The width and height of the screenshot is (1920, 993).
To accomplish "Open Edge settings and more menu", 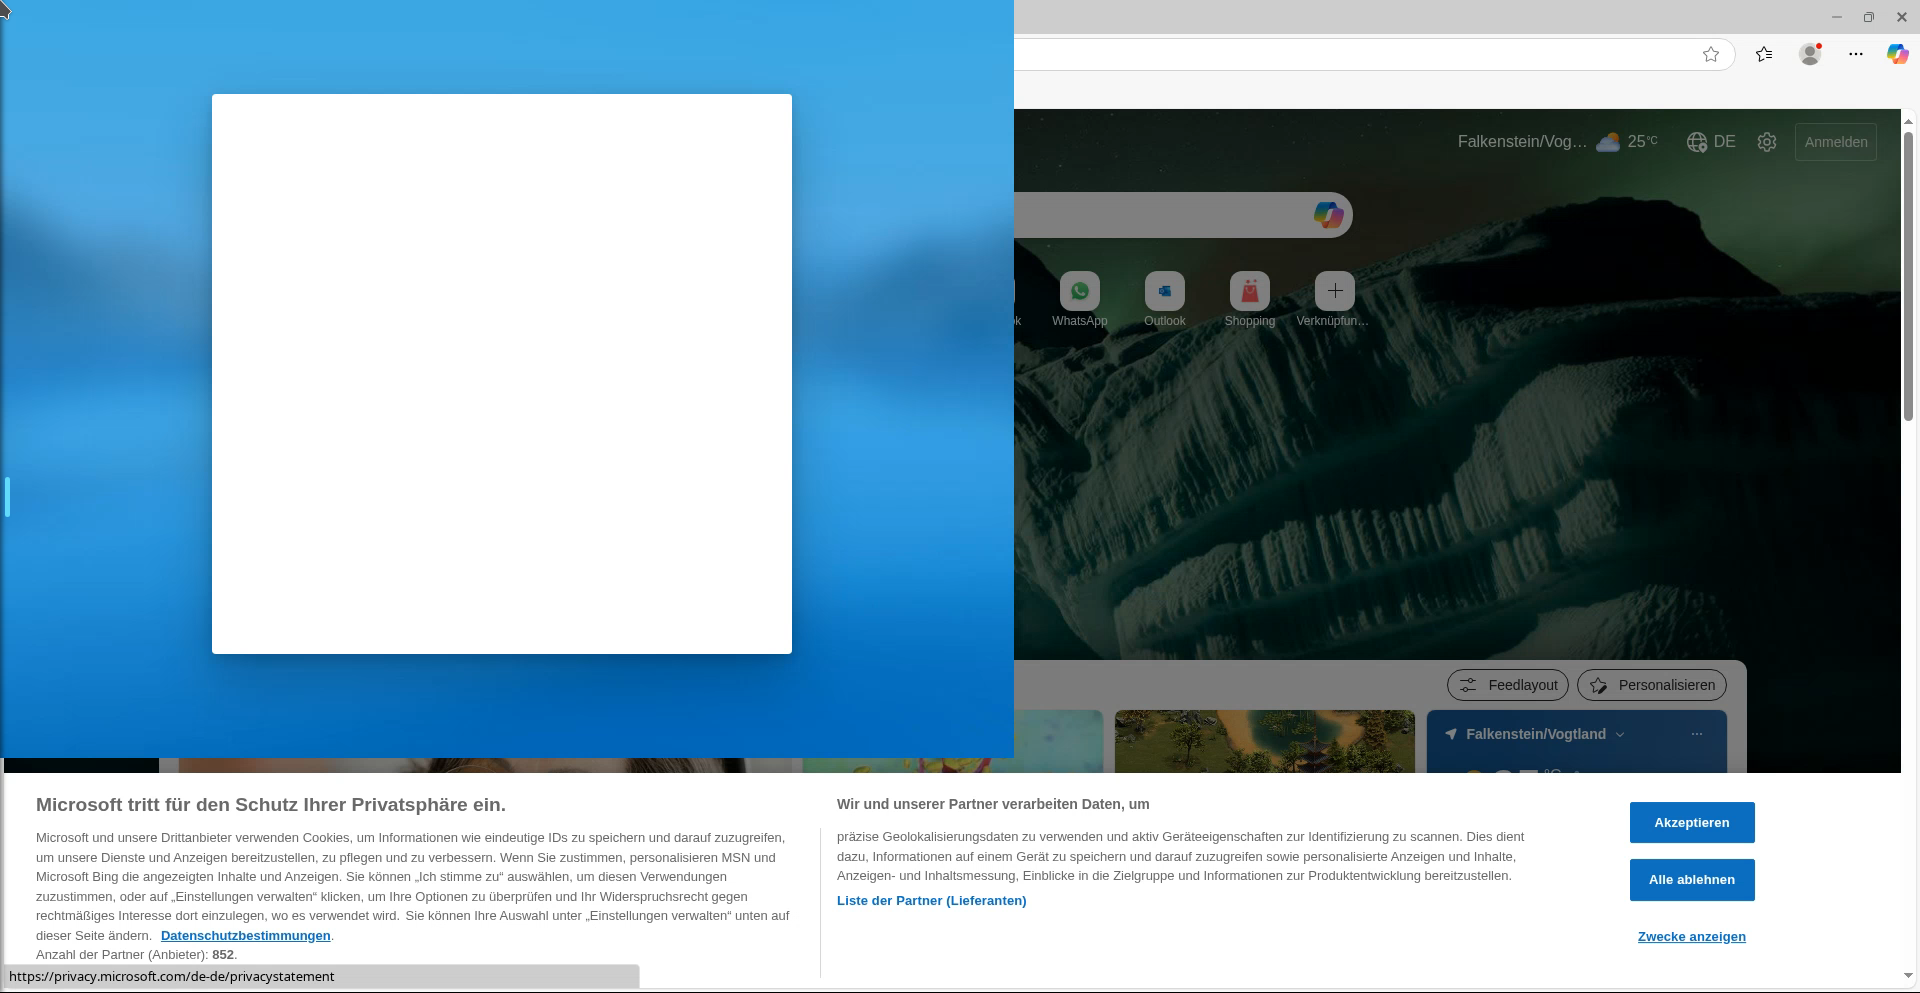I will click(x=1856, y=54).
